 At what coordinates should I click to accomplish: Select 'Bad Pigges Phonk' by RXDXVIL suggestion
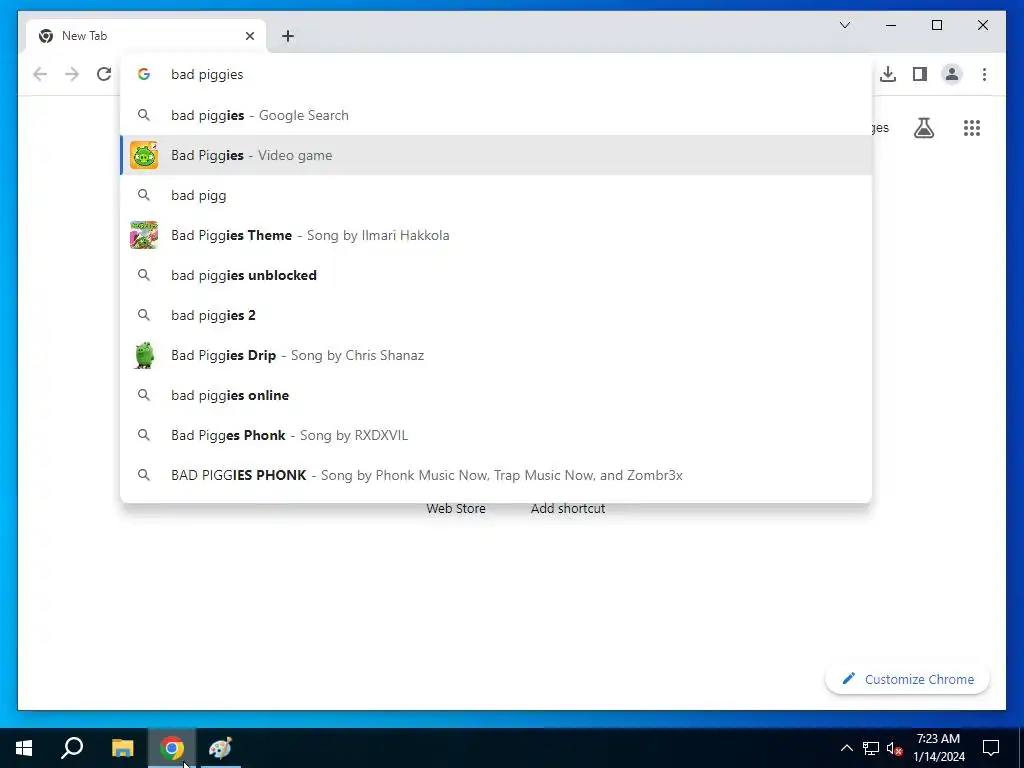(496, 435)
